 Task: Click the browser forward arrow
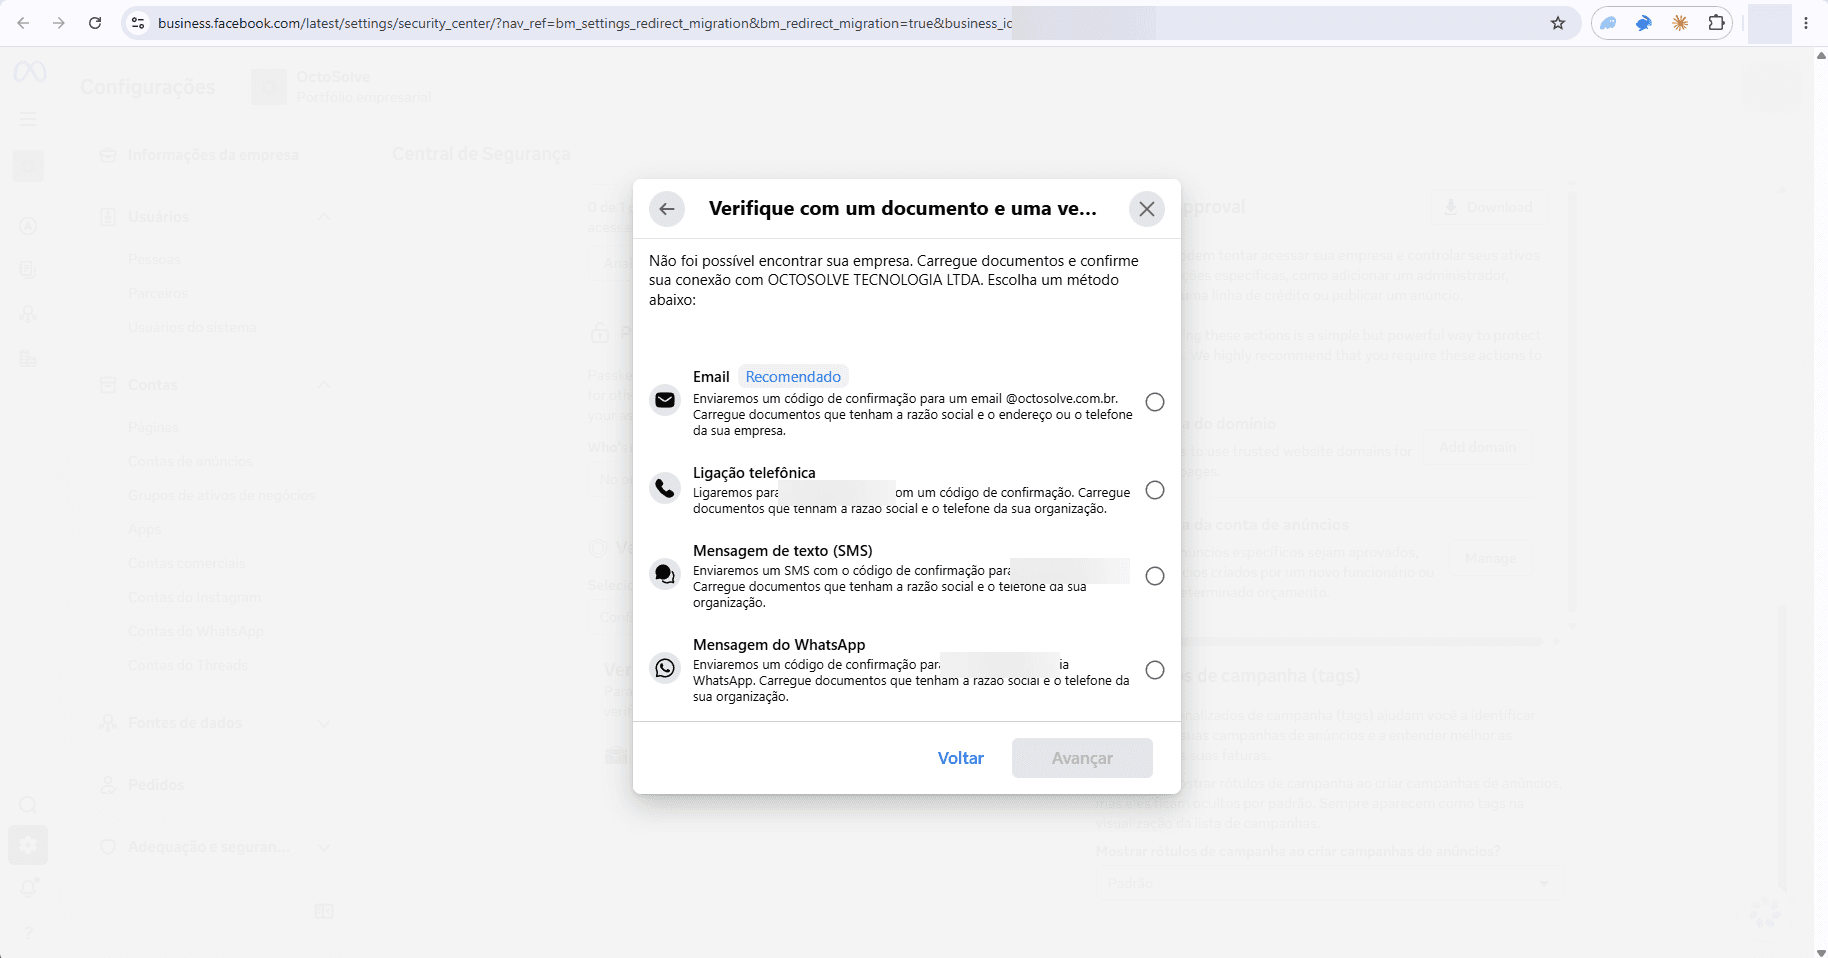coord(59,23)
